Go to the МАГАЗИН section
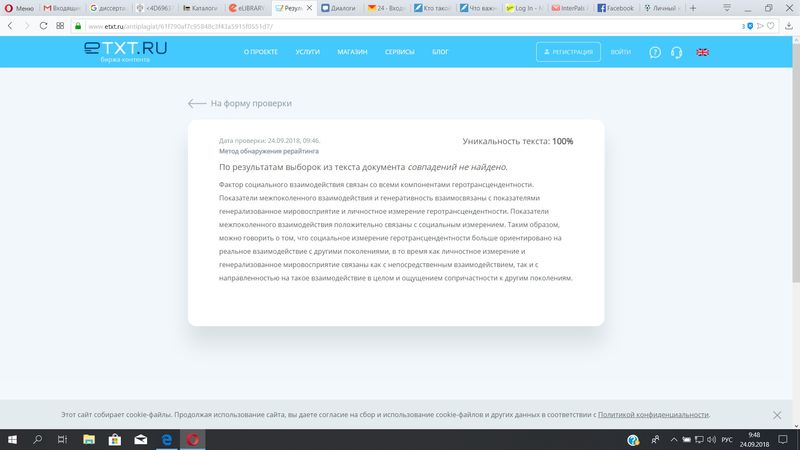Image resolution: width=800 pixels, height=450 pixels. [352, 52]
